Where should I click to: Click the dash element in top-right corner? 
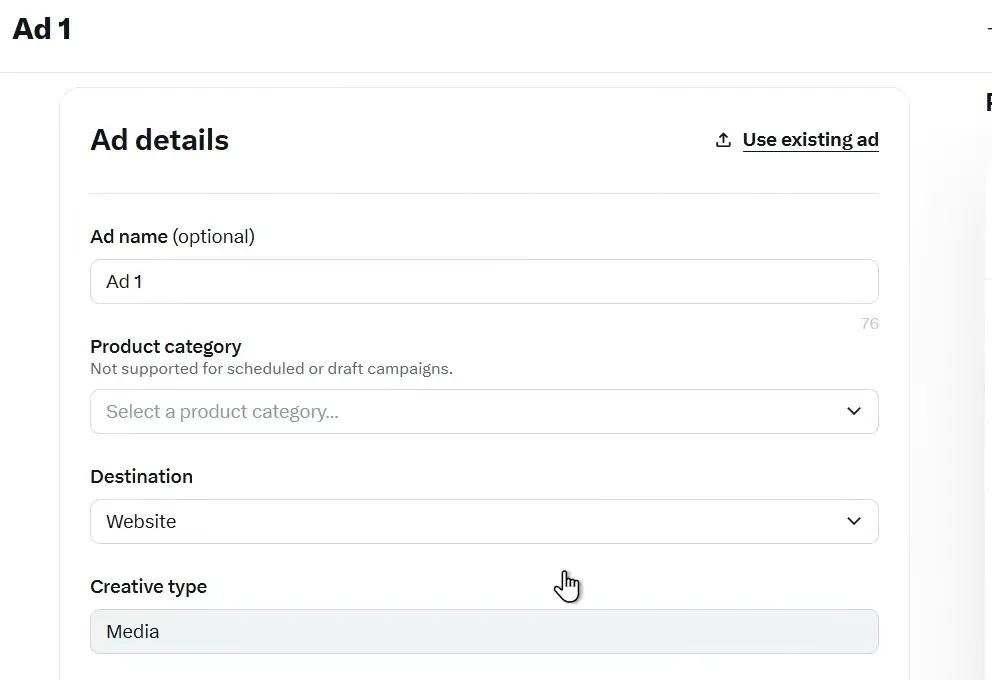click(x=988, y=29)
